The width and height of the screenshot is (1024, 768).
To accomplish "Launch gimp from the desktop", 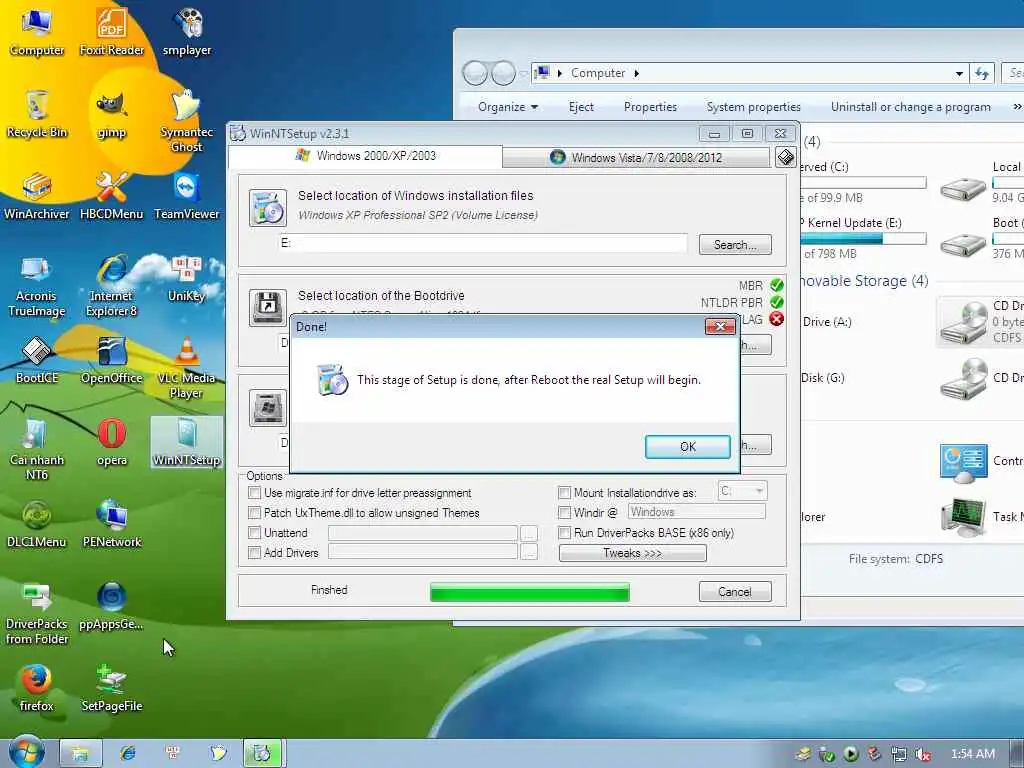I will (x=112, y=113).
